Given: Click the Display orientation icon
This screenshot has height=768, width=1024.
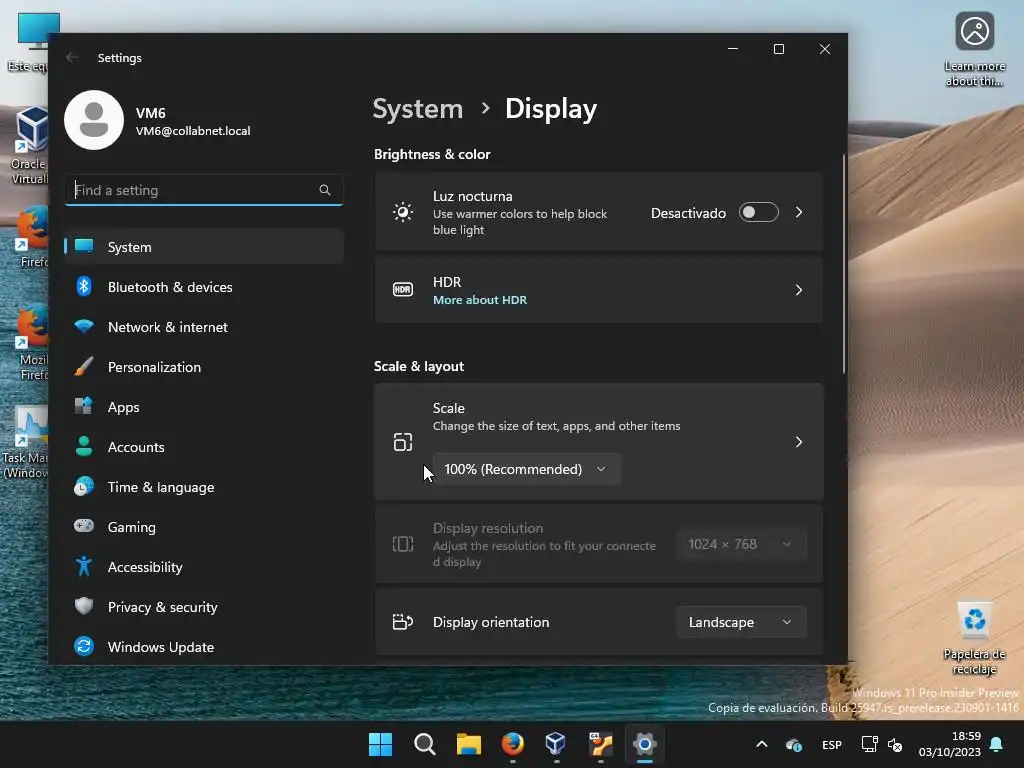Looking at the screenshot, I should click(x=403, y=622).
